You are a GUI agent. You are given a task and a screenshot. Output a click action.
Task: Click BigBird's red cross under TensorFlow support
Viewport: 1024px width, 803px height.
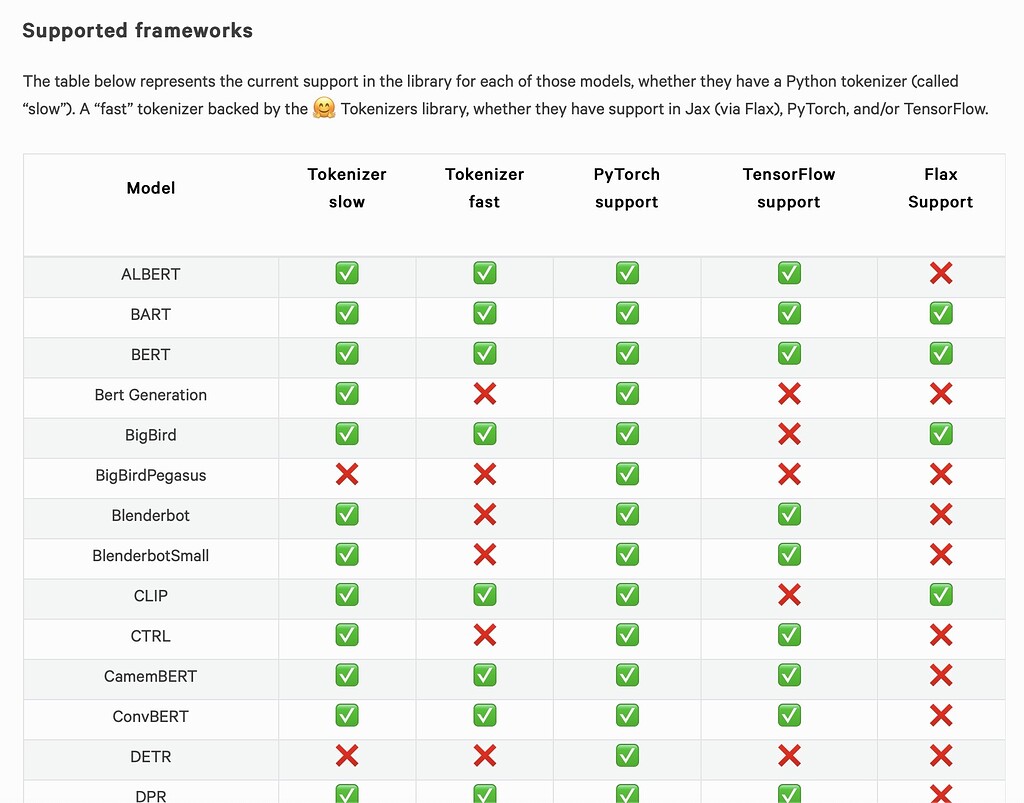click(789, 435)
